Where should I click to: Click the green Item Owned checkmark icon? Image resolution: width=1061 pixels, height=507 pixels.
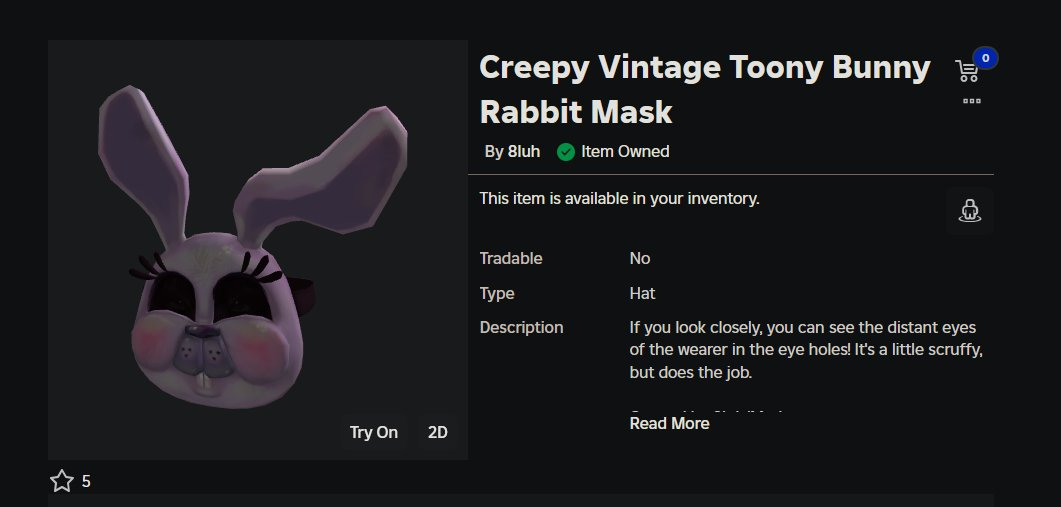pos(566,152)
